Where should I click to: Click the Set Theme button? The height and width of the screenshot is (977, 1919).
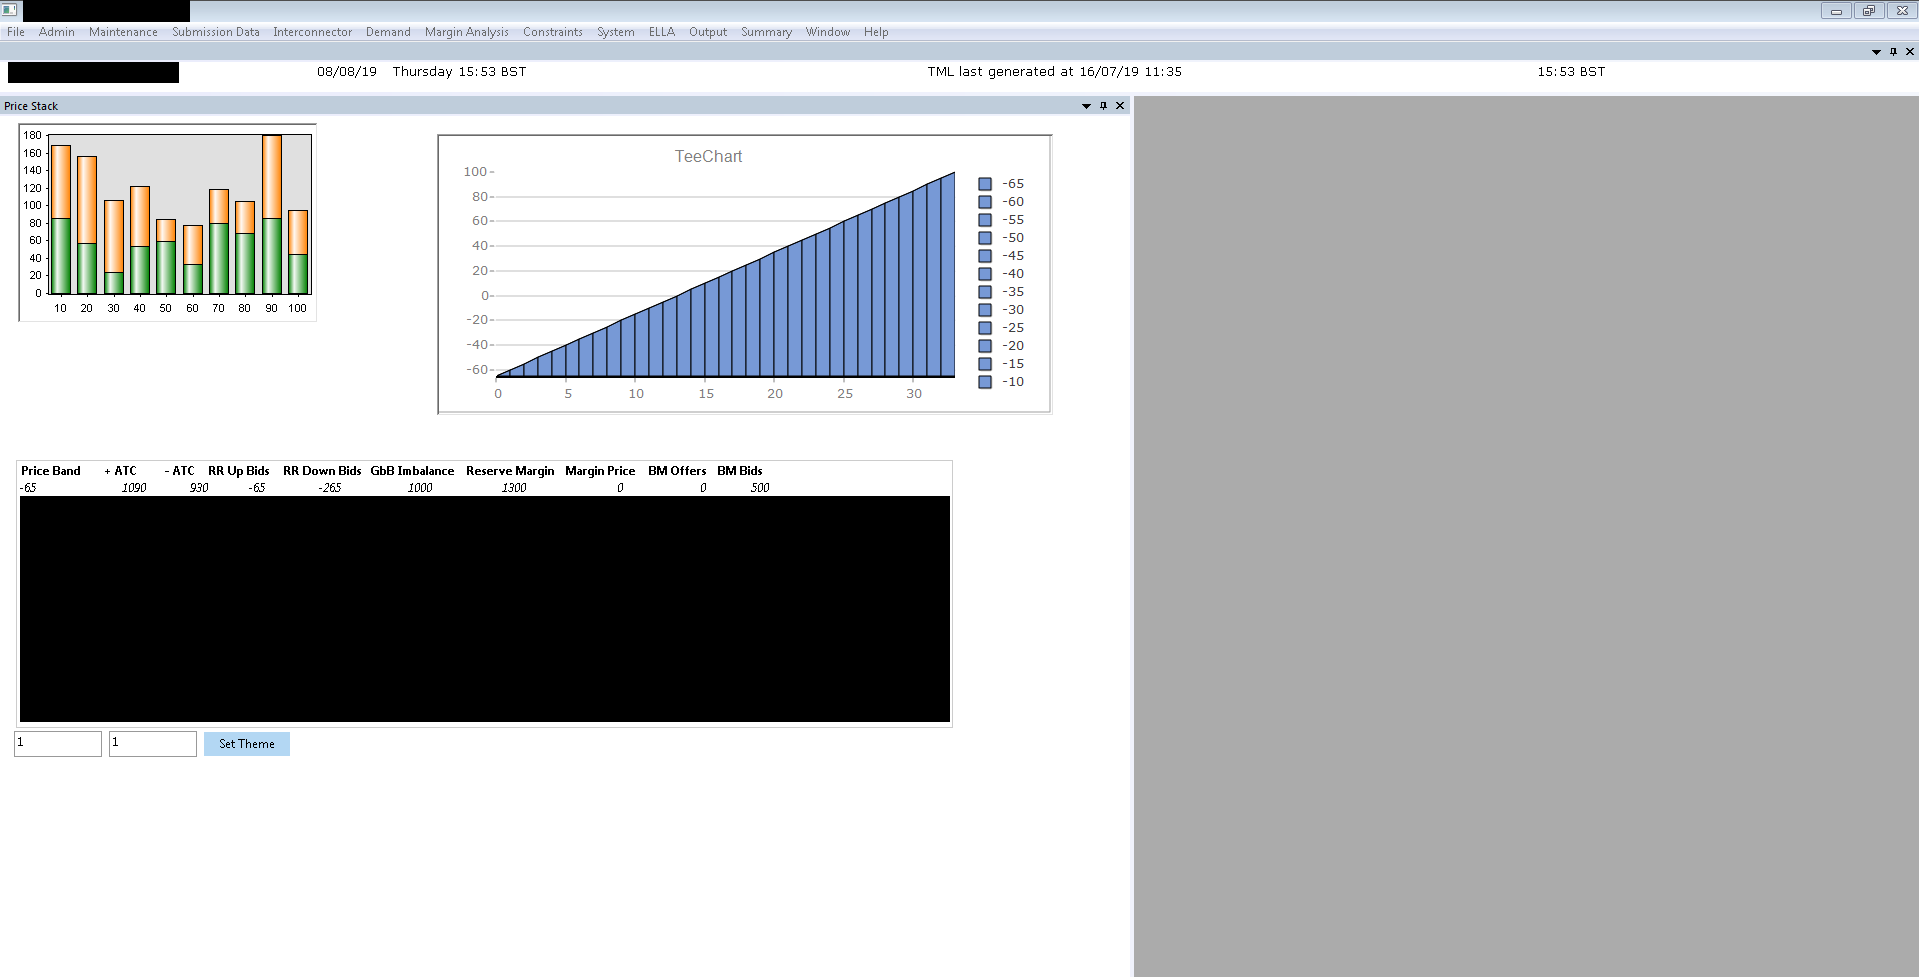coord(247,744)
